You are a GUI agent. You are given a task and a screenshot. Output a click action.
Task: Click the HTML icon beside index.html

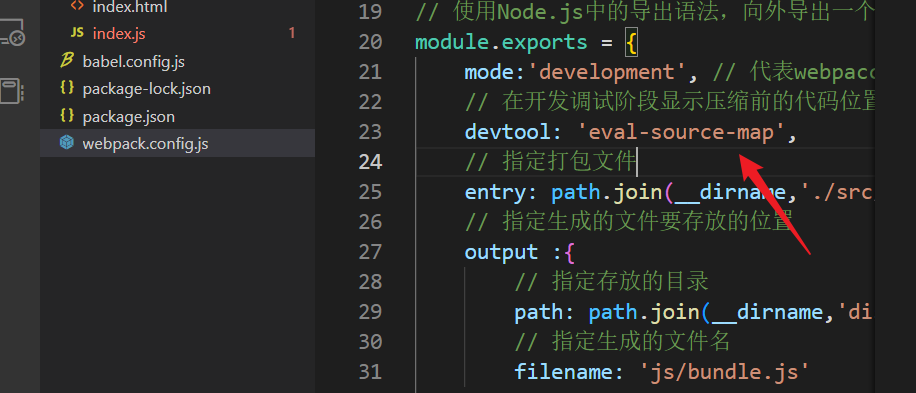77,6
